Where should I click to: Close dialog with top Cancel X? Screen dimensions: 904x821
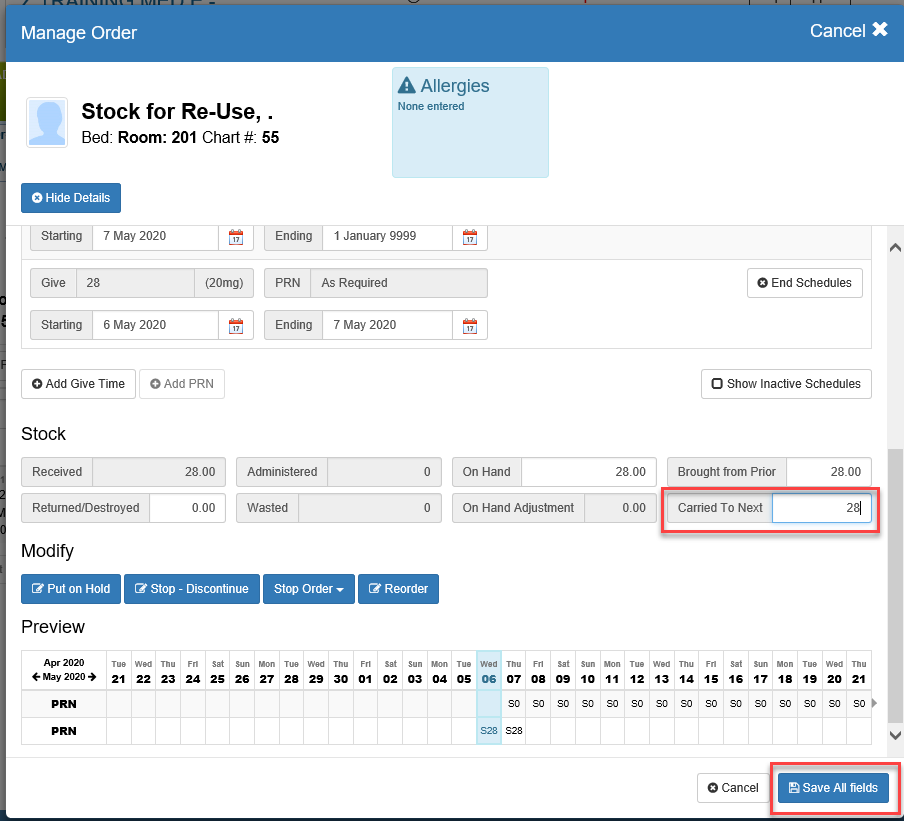coord(848,31)
